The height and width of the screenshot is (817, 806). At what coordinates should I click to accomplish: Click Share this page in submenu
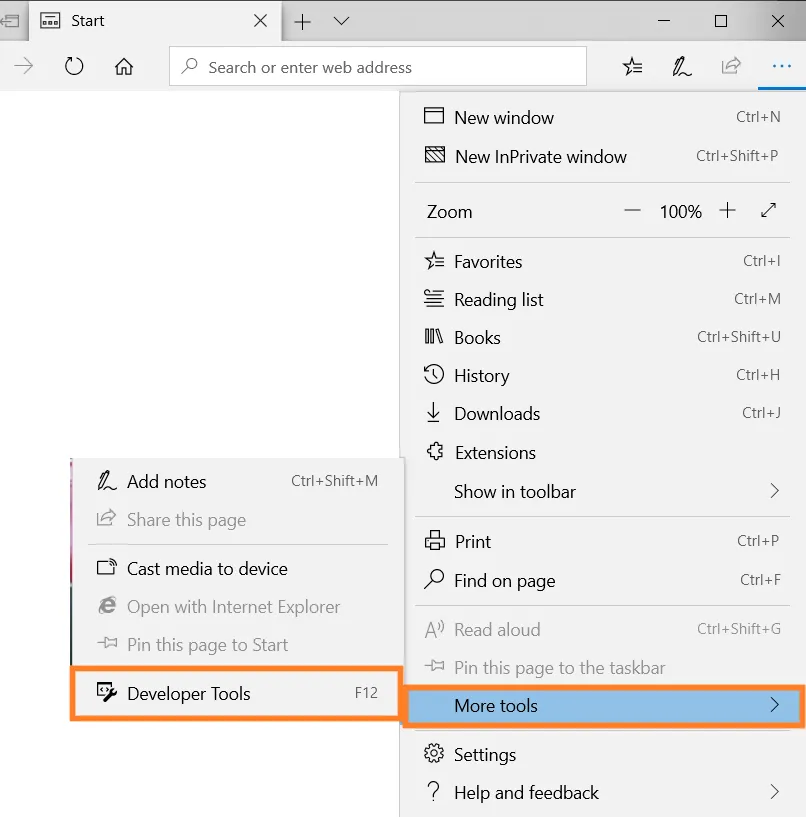pos(238,519)
